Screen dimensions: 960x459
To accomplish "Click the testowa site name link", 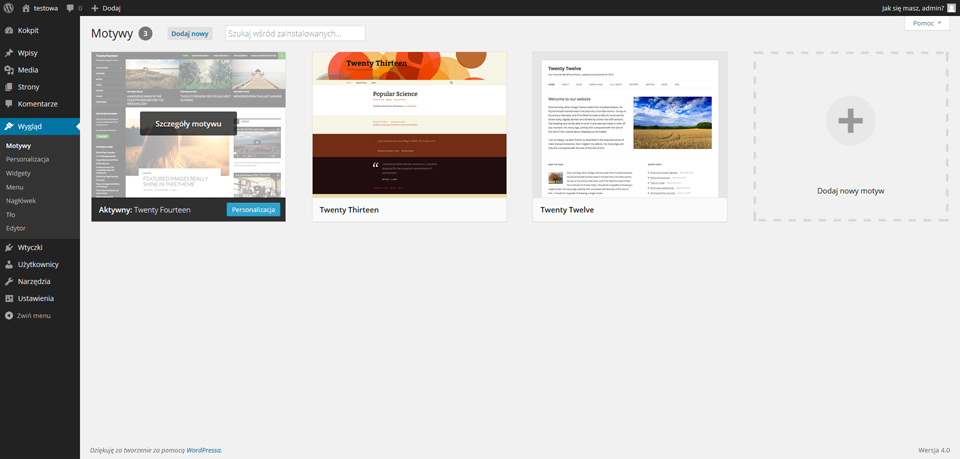I will (x=46, y=9).
